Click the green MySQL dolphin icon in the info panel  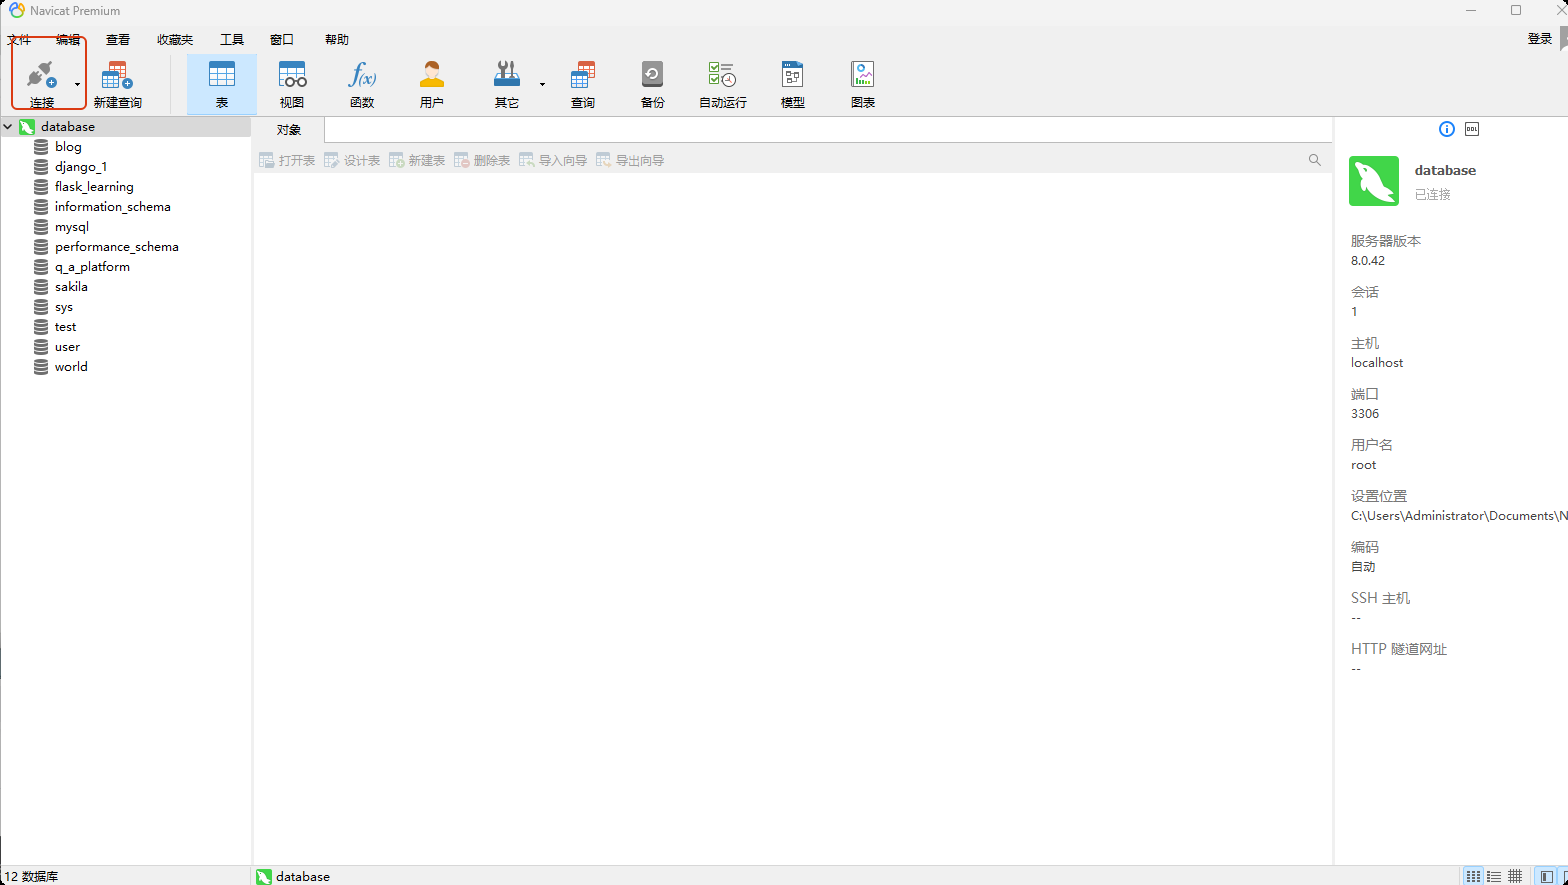[1374, 181]
